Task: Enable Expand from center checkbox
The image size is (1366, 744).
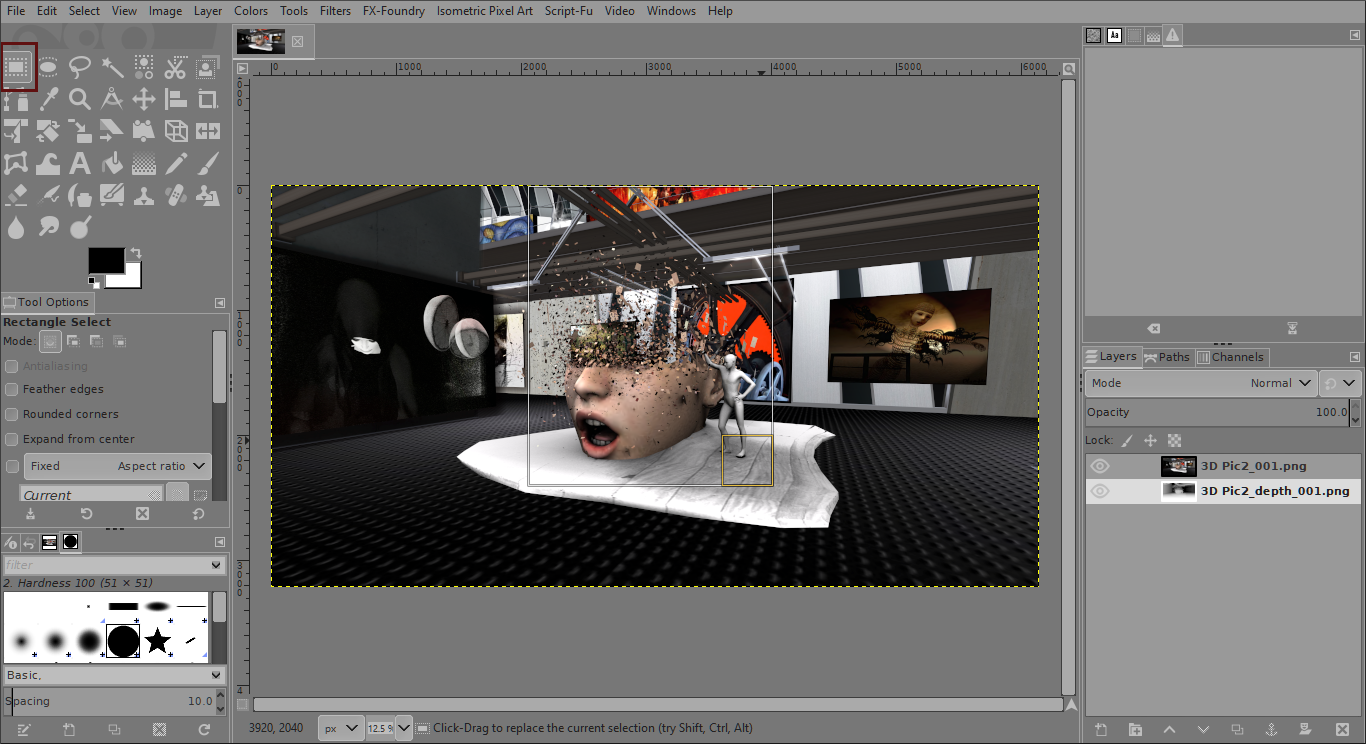Action: [12, 439]
